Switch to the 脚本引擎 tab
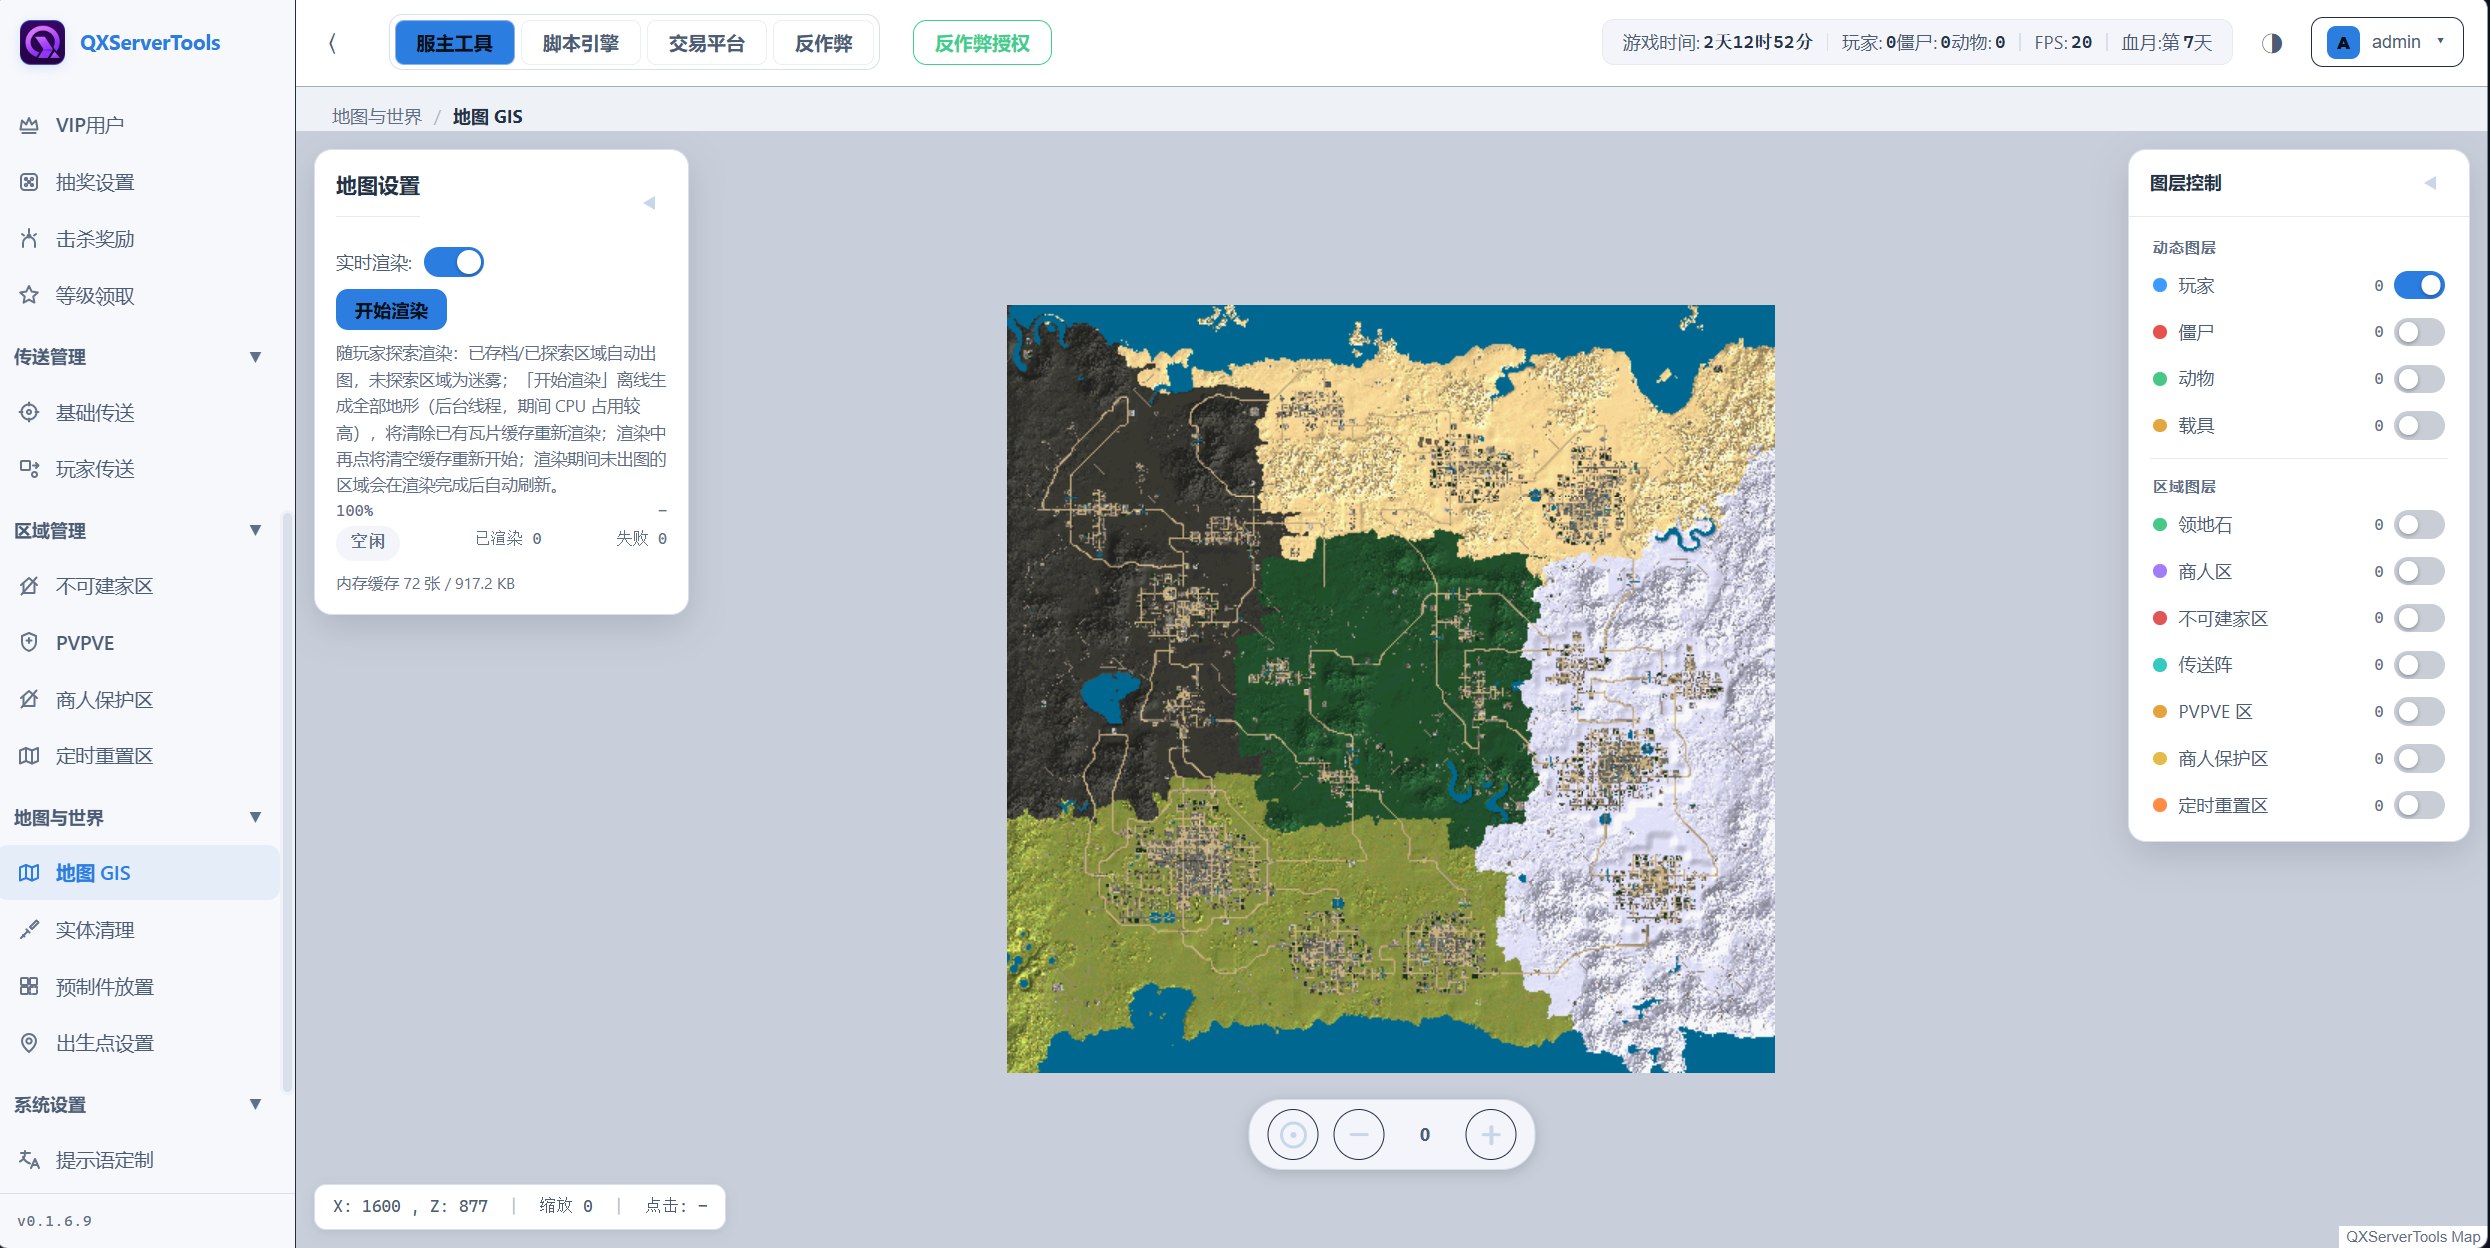This screenshot has width=2490, height=1248. click(x=581, y=43)
